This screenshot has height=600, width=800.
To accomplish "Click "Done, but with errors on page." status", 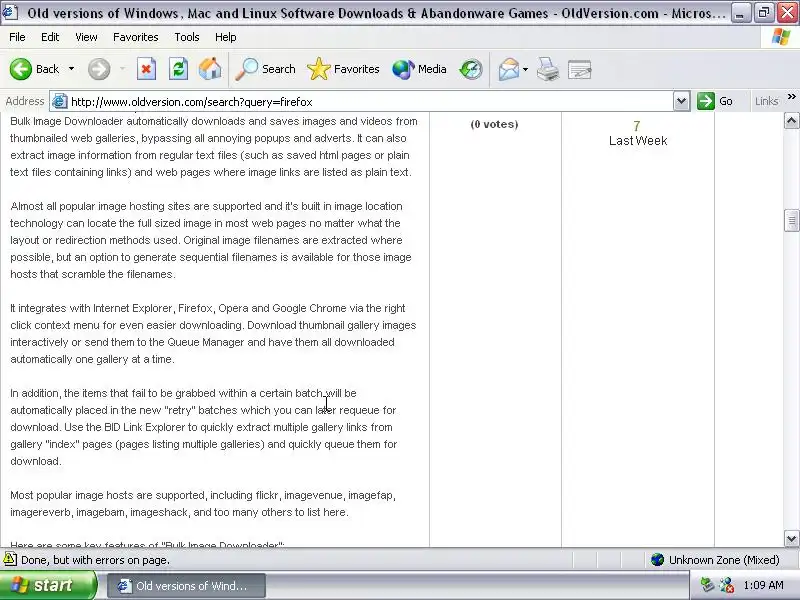I will coord(95,560).
